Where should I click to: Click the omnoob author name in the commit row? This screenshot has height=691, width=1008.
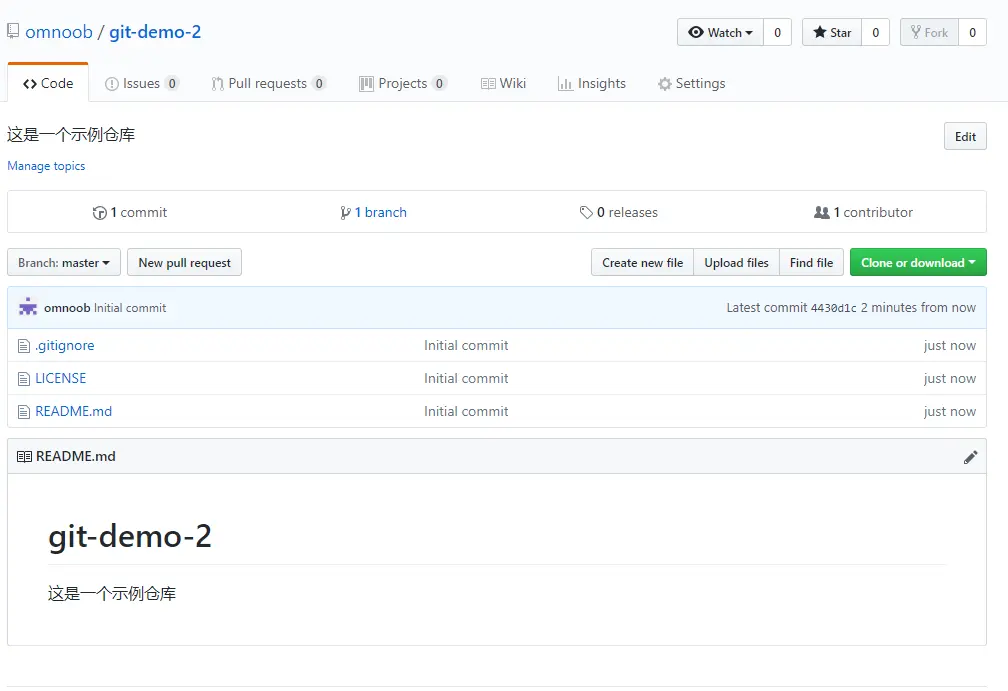point(67,308)
